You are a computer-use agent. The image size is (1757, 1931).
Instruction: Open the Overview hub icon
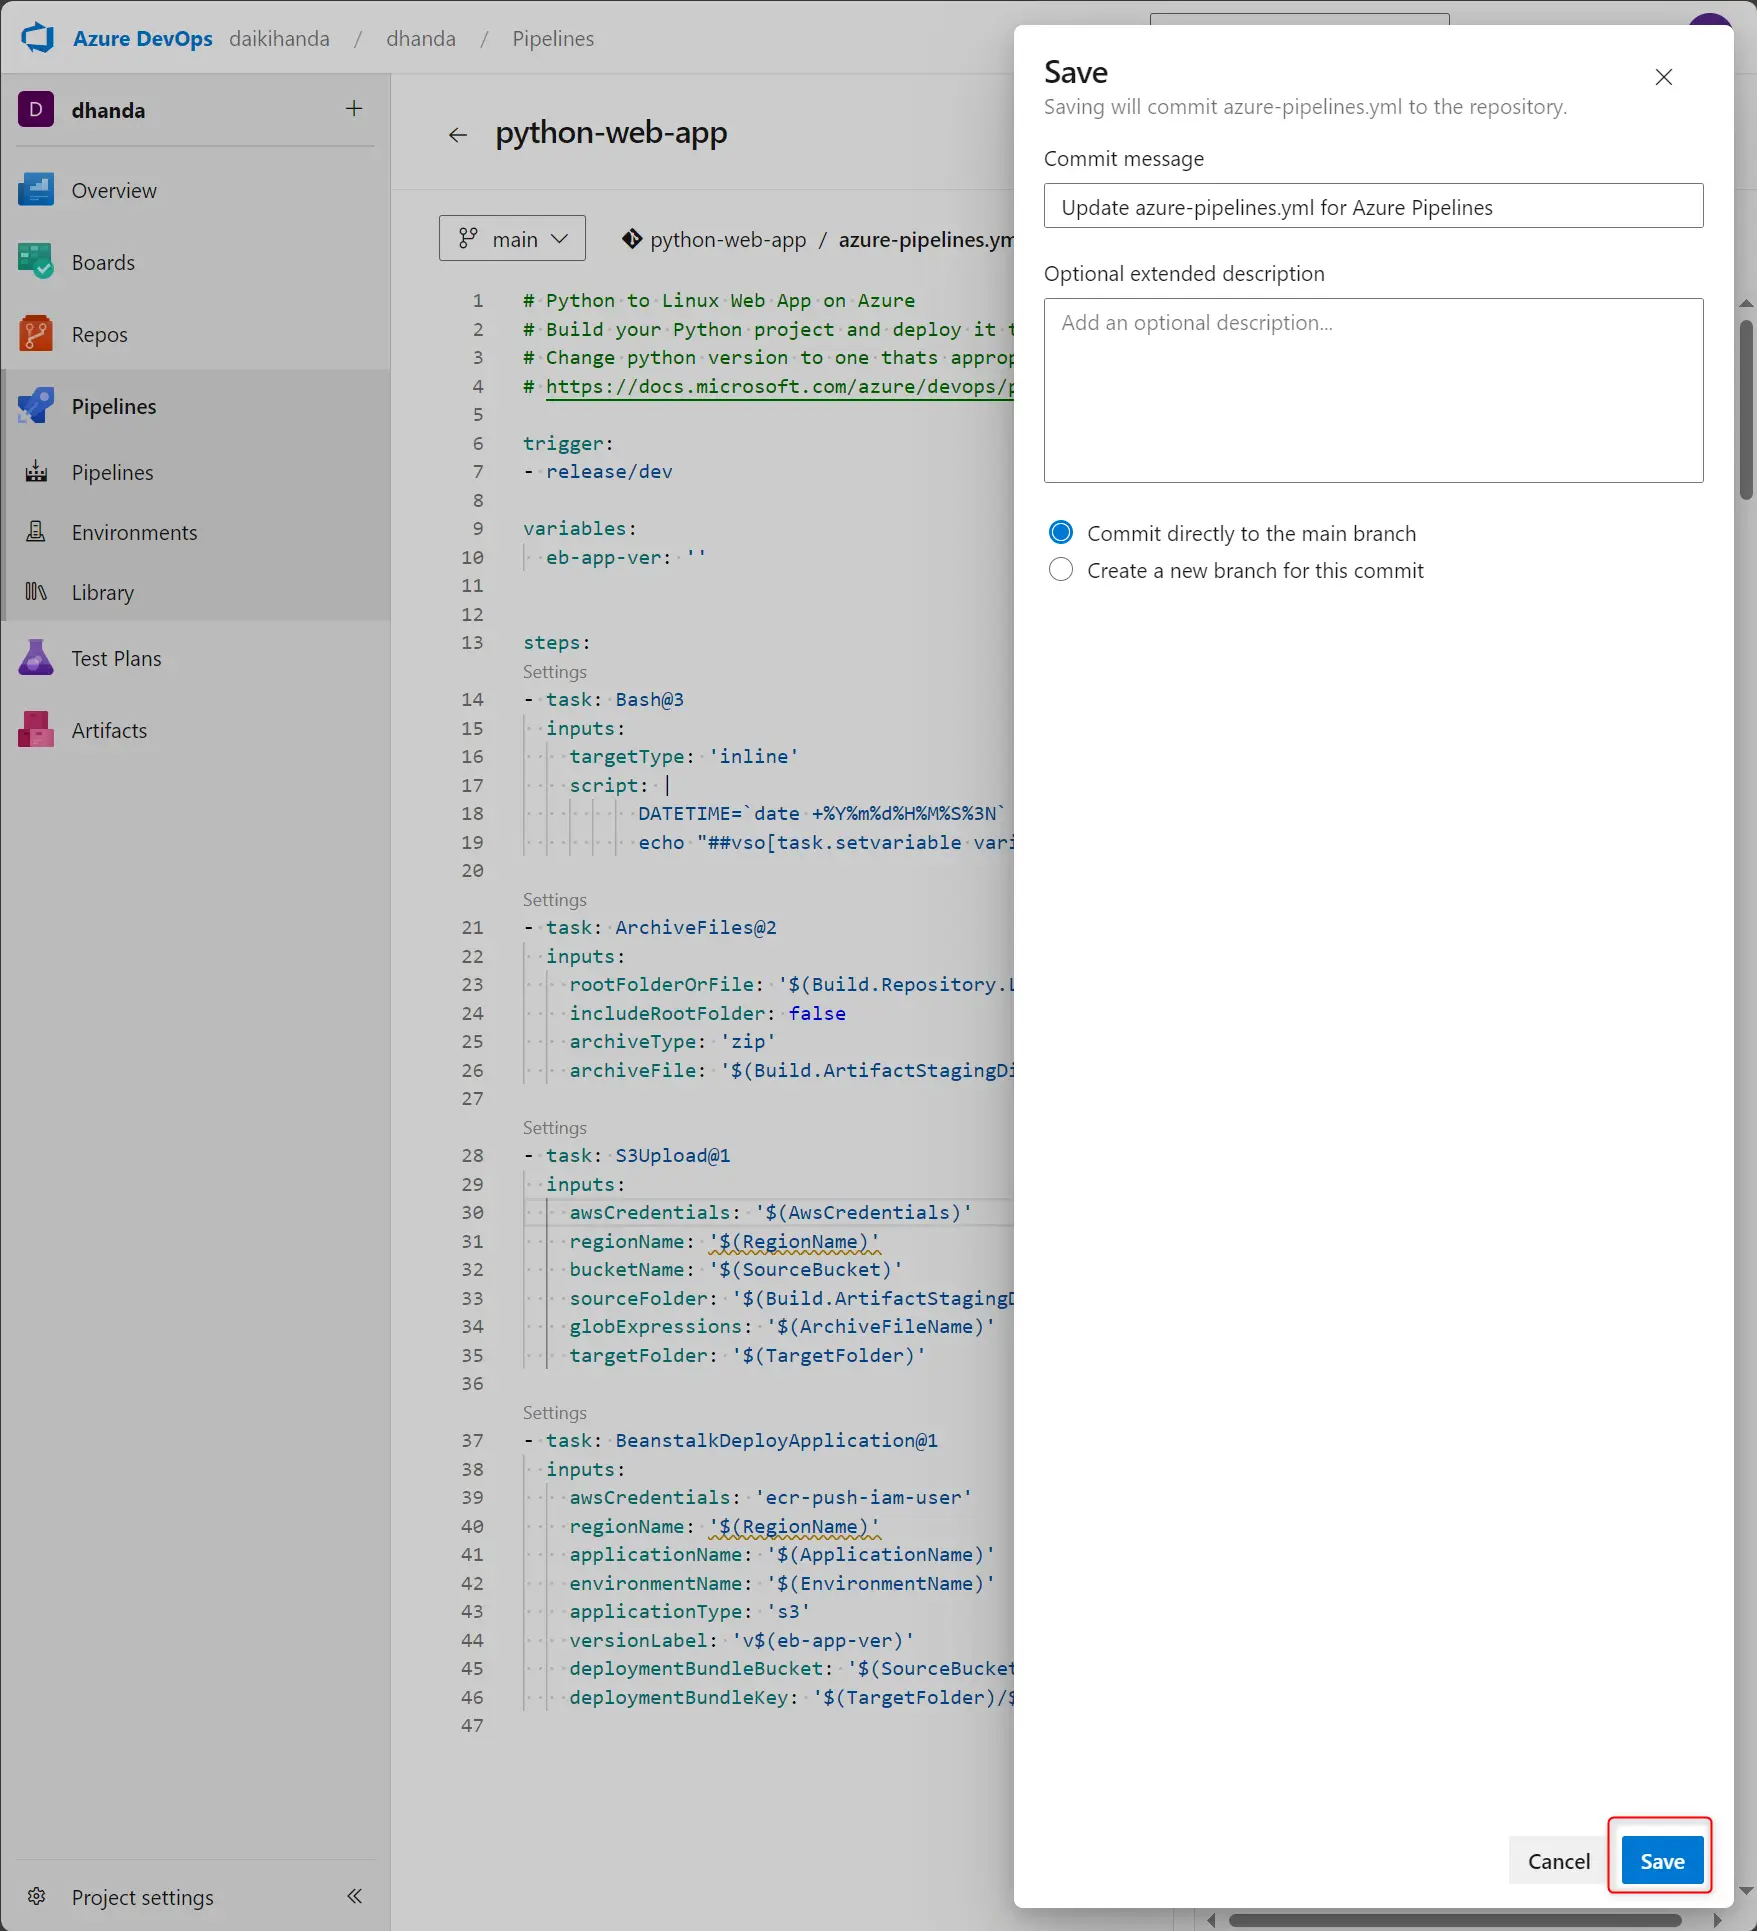(36, 190)
